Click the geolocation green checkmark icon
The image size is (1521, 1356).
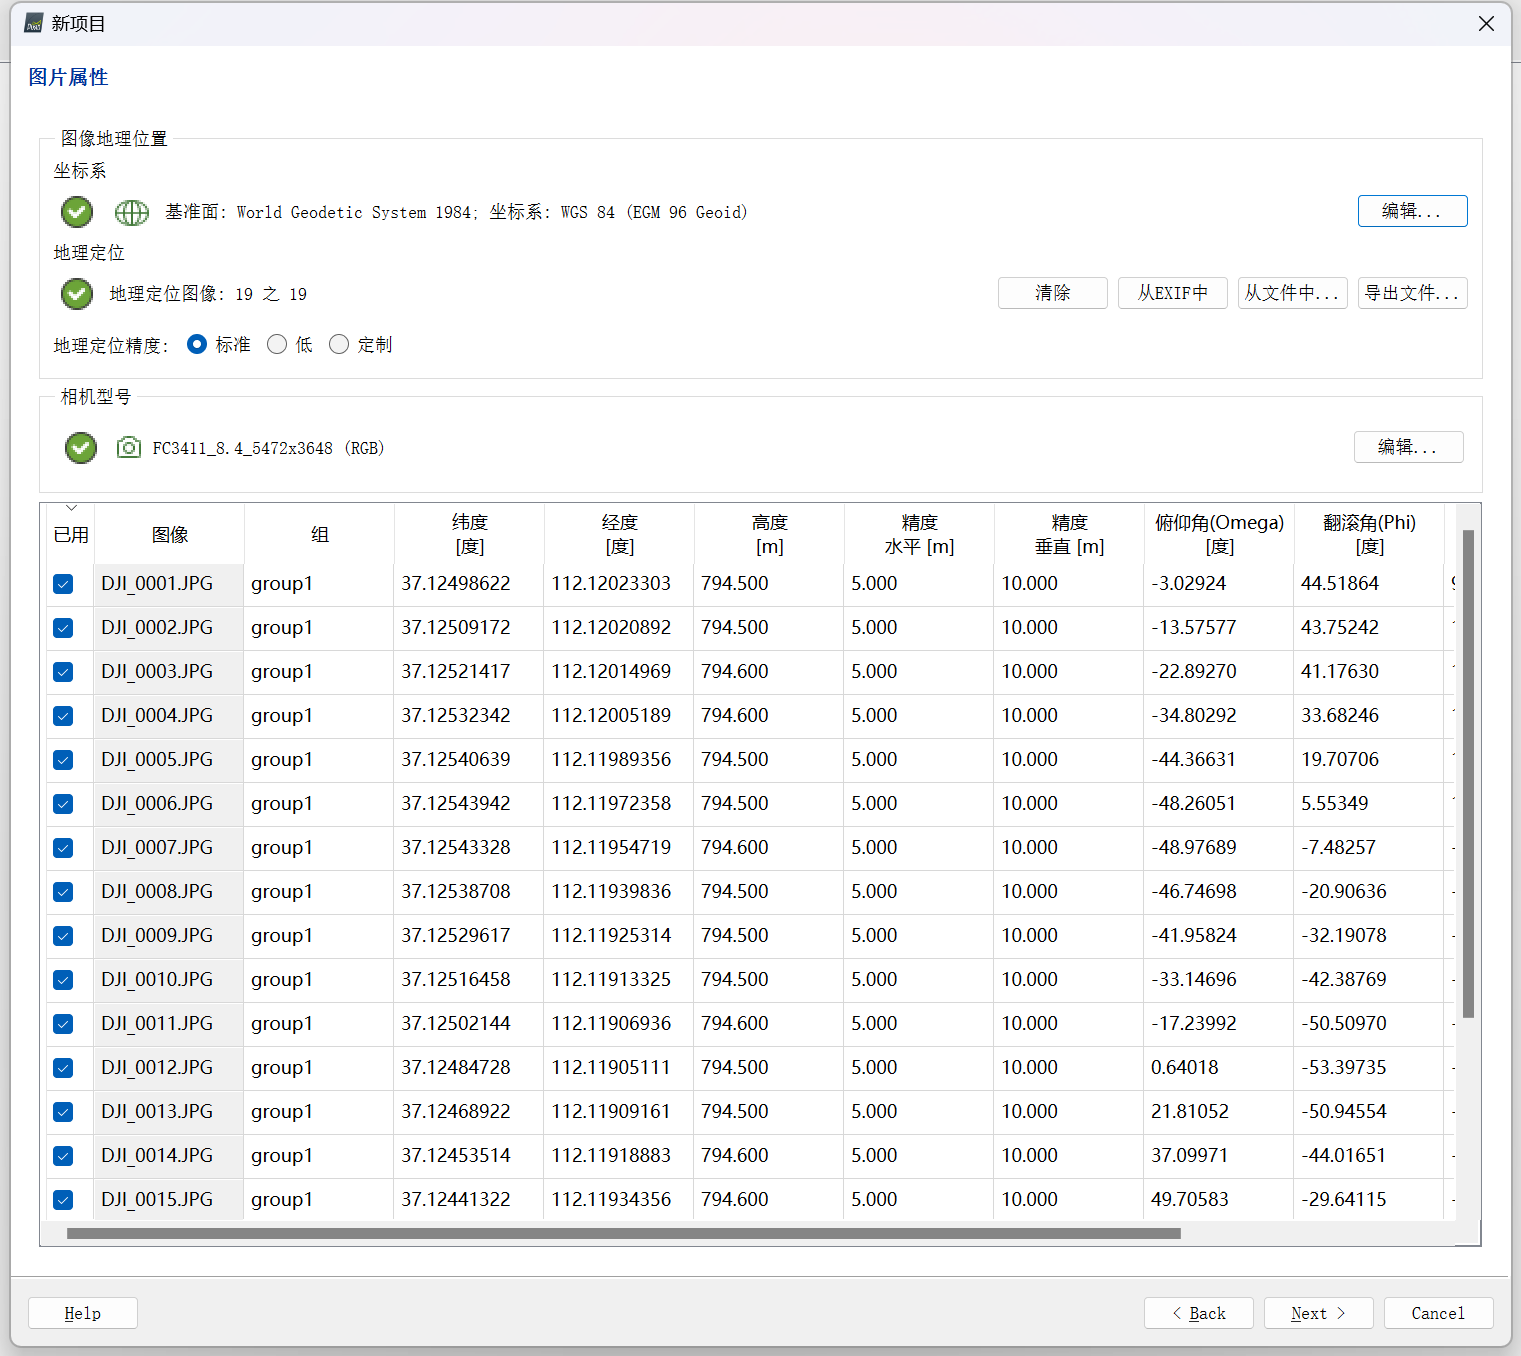[x=77, y=294]
